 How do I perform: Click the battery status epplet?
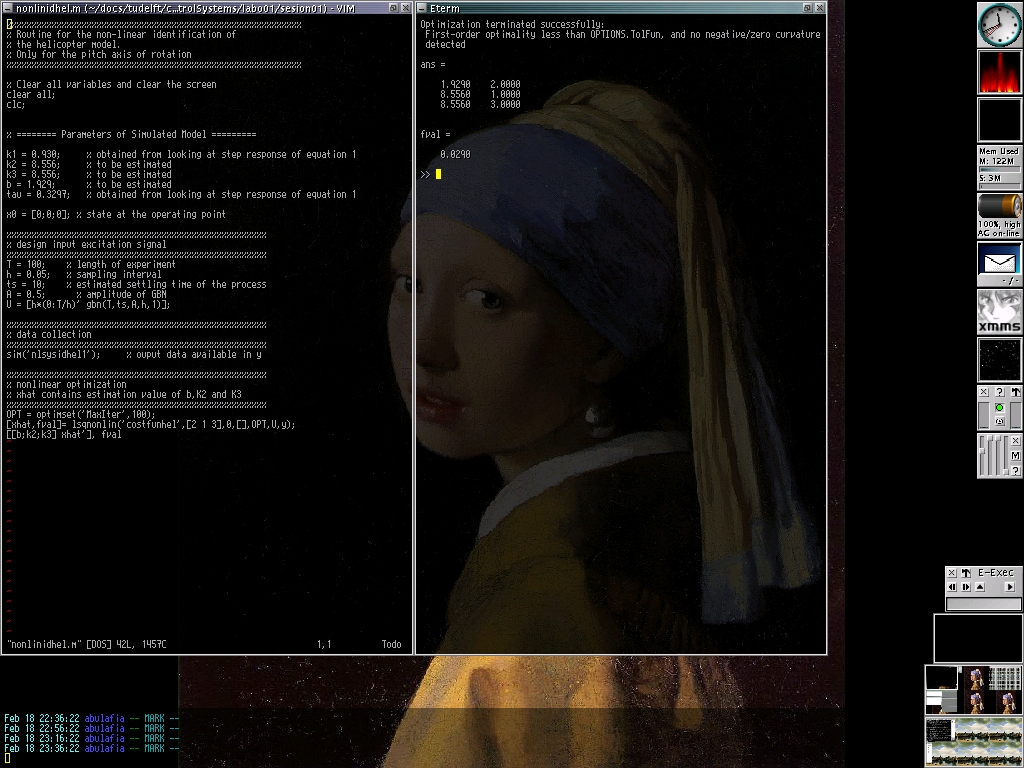tap(999, 216)
